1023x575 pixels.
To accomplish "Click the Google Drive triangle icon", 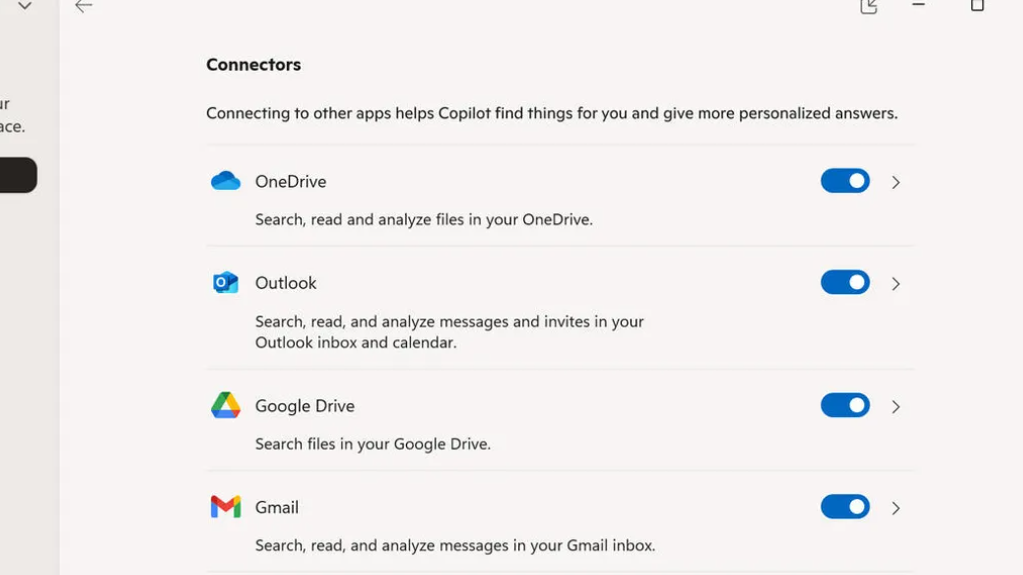I will 226,406.
